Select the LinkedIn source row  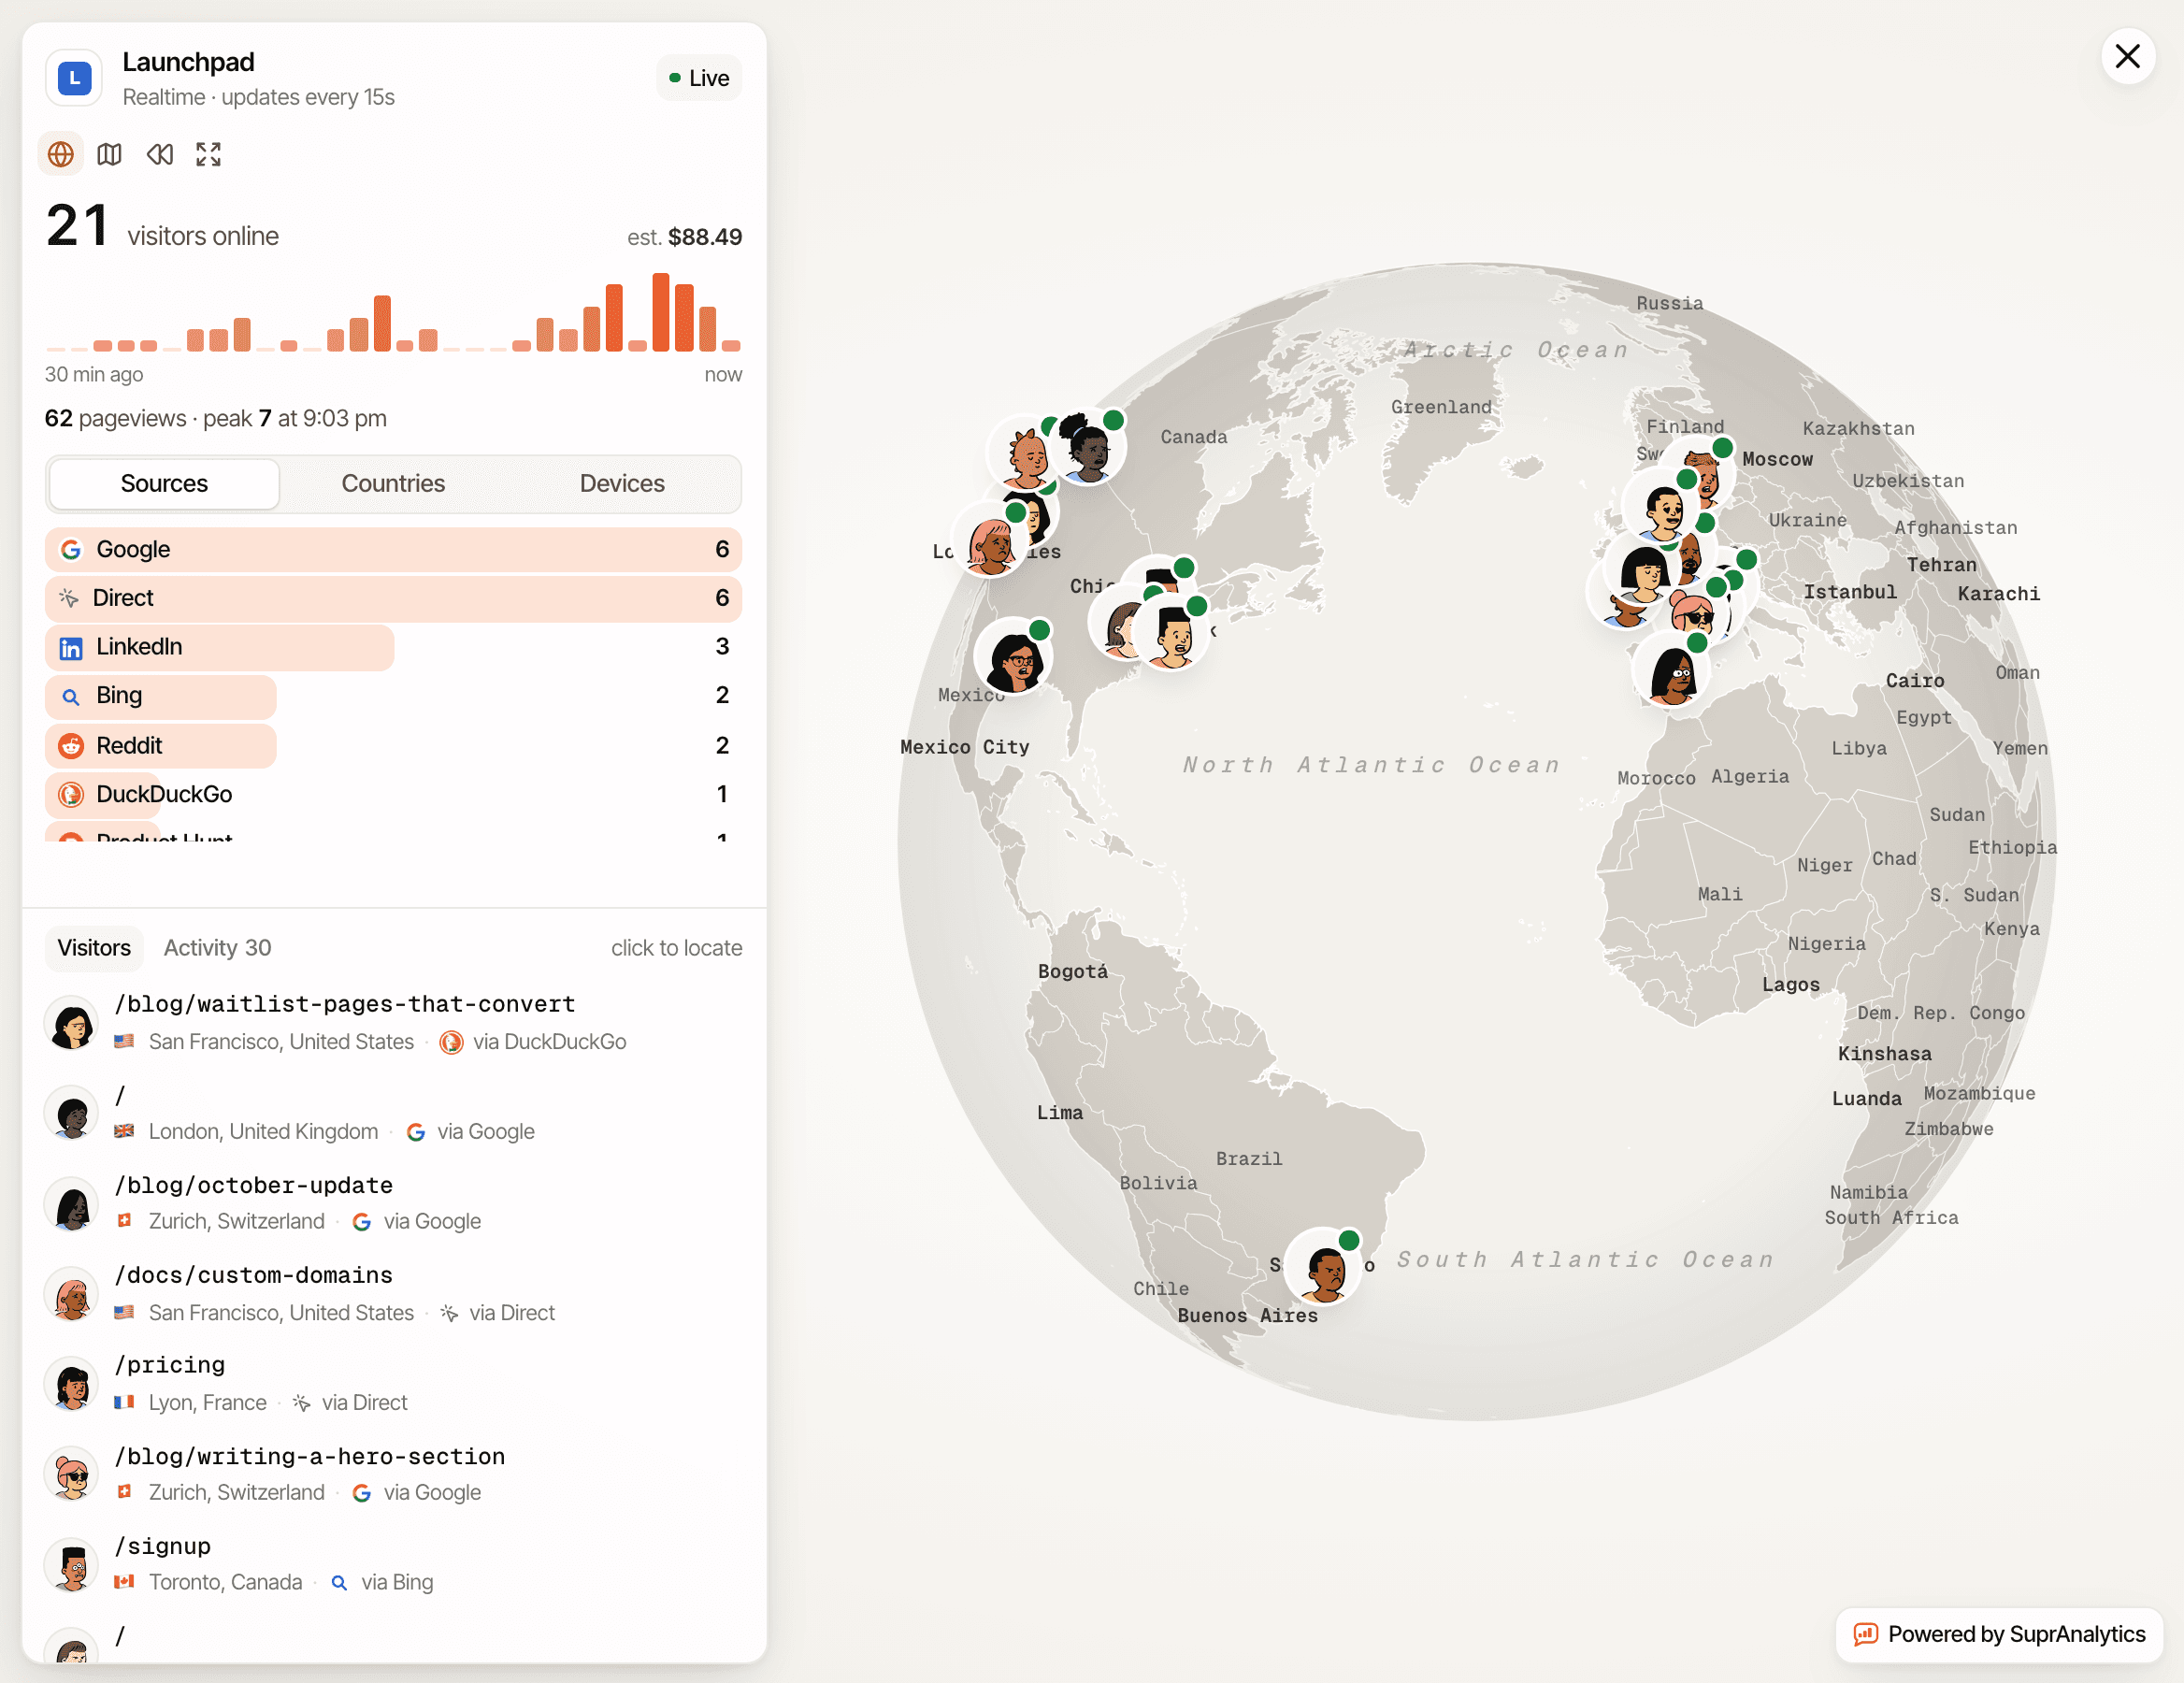click(x=393, y=647)
